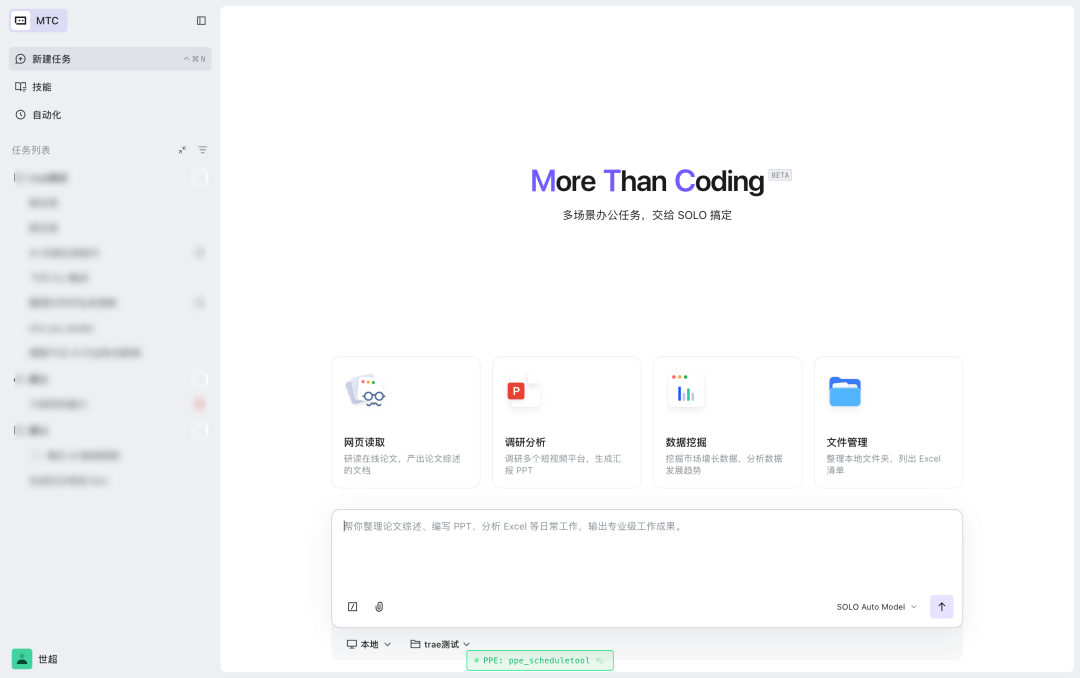
Task: Select the 网页读取 suggestion card
Action: point(406,422)
